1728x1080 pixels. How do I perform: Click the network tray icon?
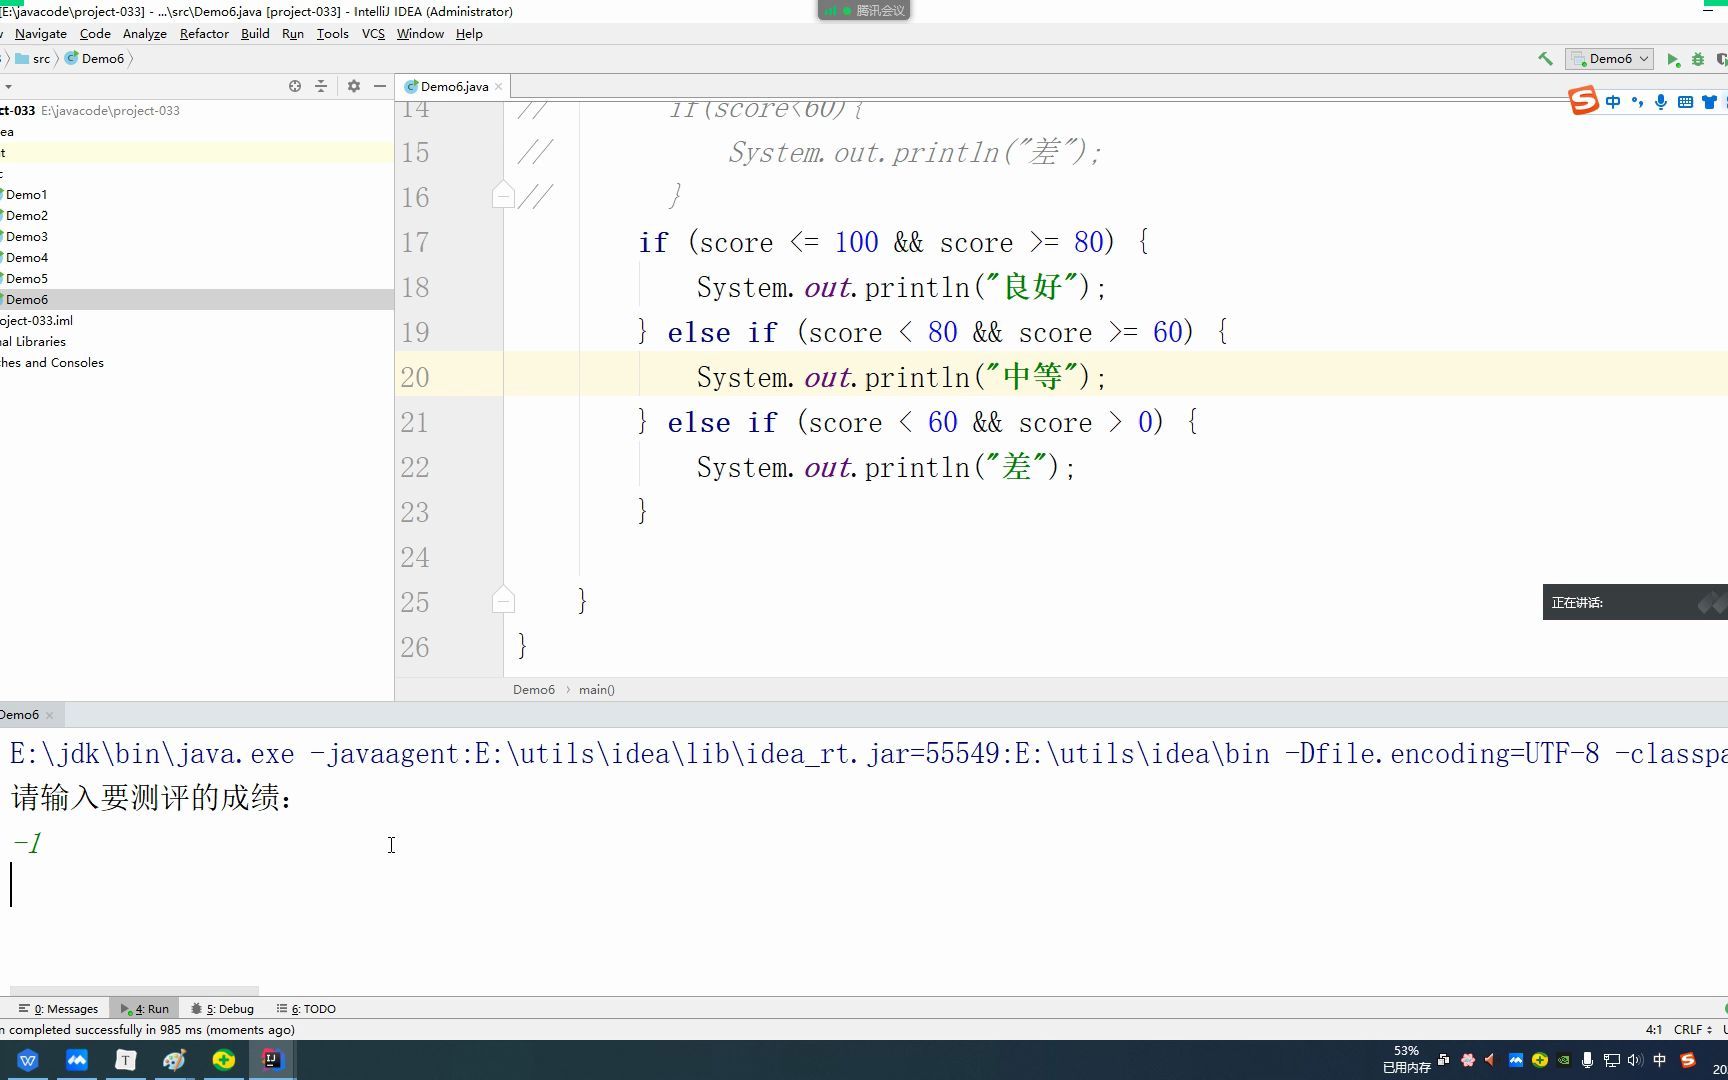pyautogui.click(x=1611, y=1060)
